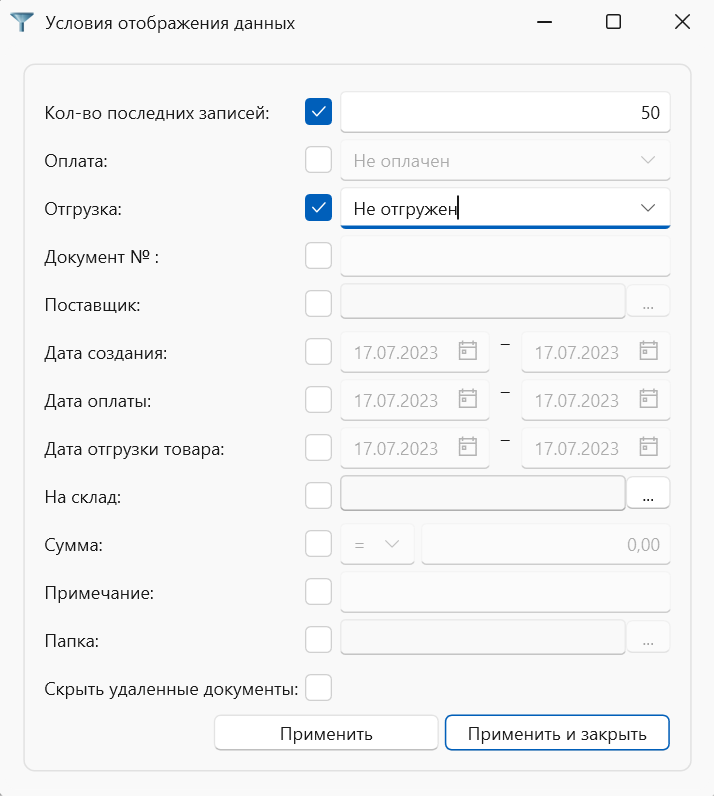
Task: Open calendar for Дата оплаты start date
Action: click(x=468, y=399)
